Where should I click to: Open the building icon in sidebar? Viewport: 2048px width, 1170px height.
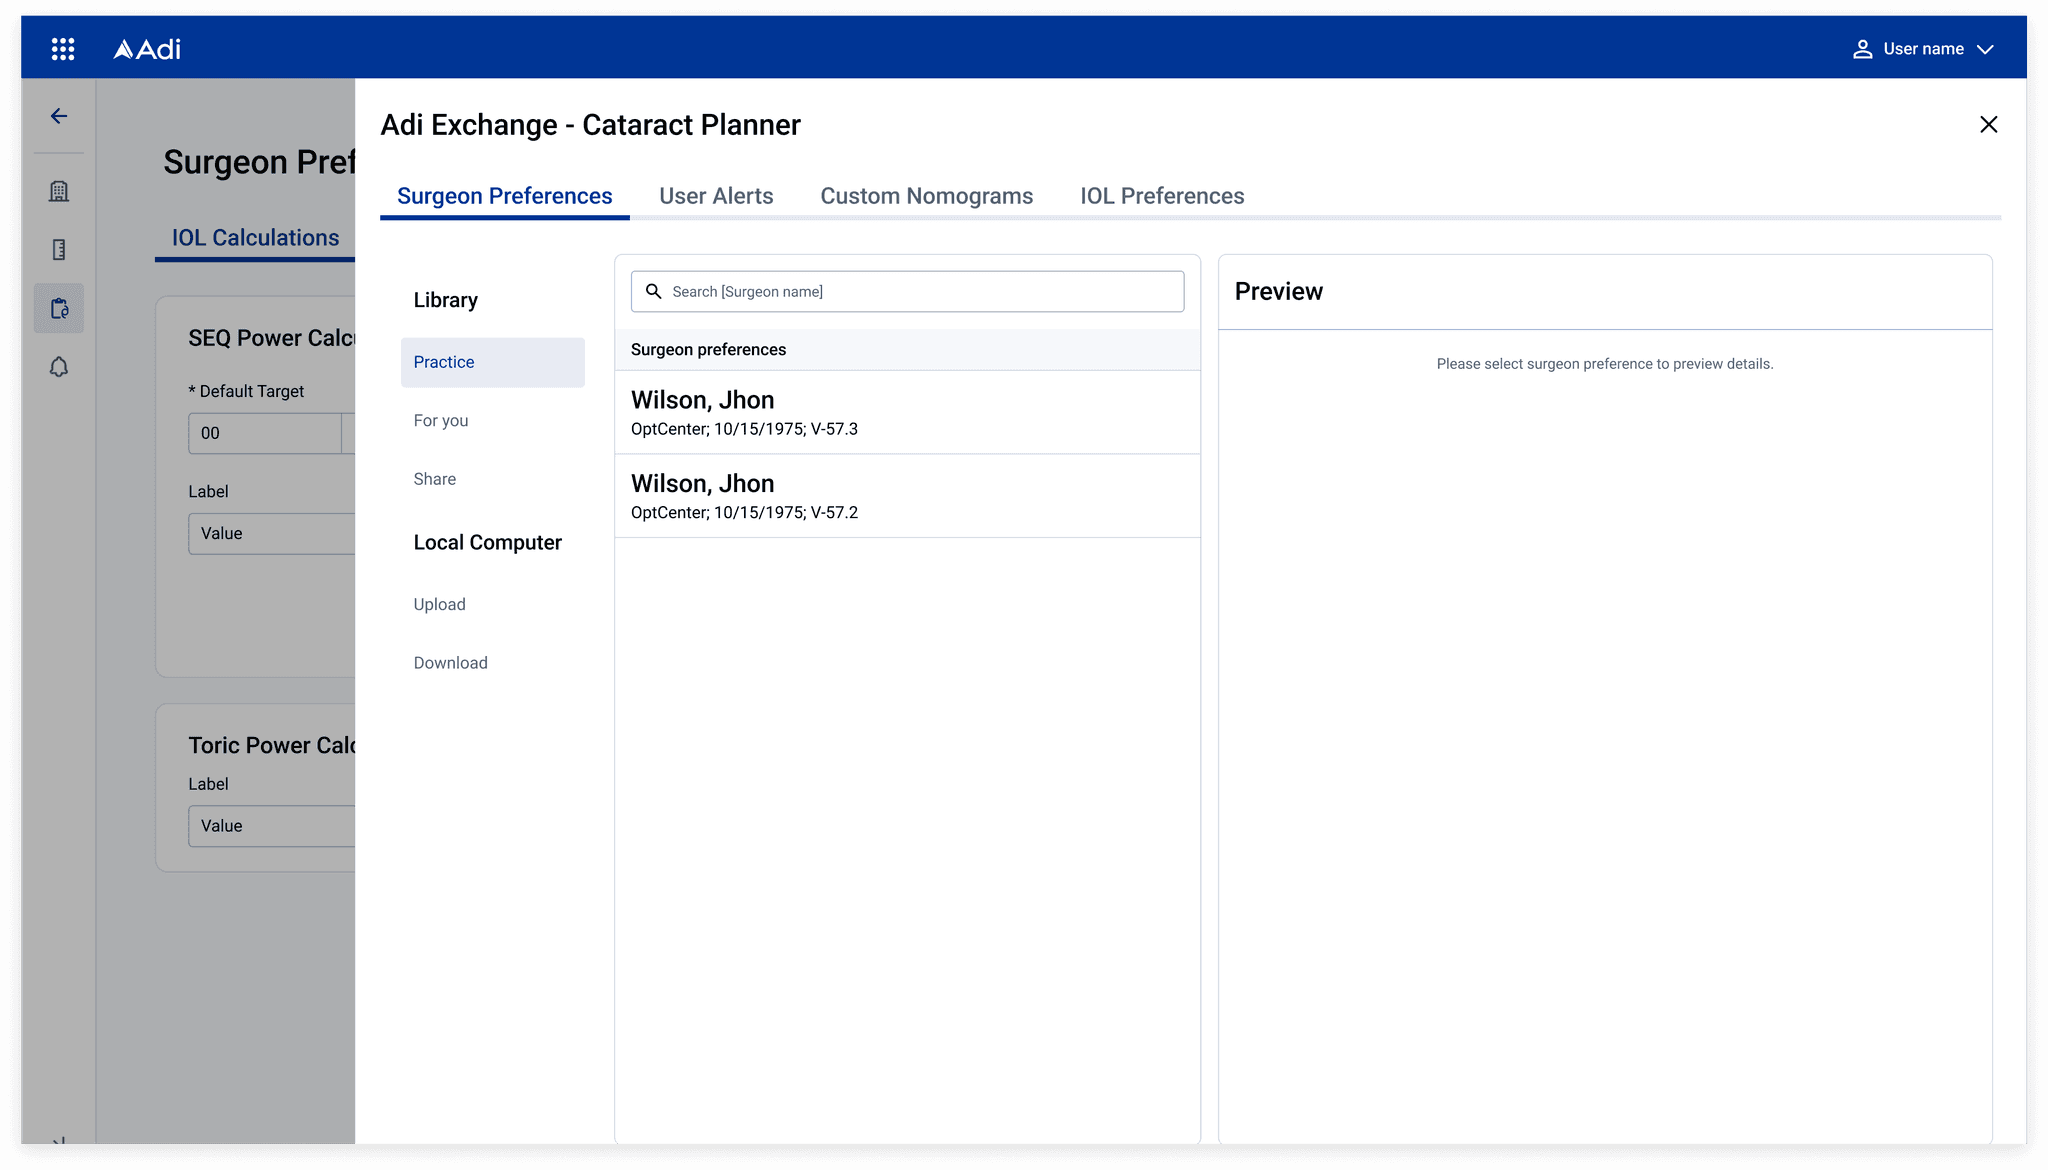(x=59, y=191)
